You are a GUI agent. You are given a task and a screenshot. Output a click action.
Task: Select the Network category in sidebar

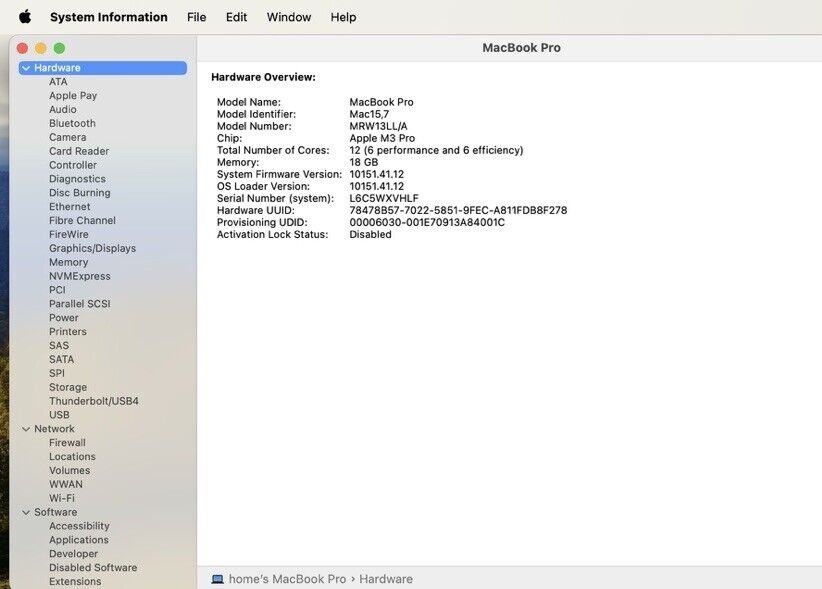(54, 429)
